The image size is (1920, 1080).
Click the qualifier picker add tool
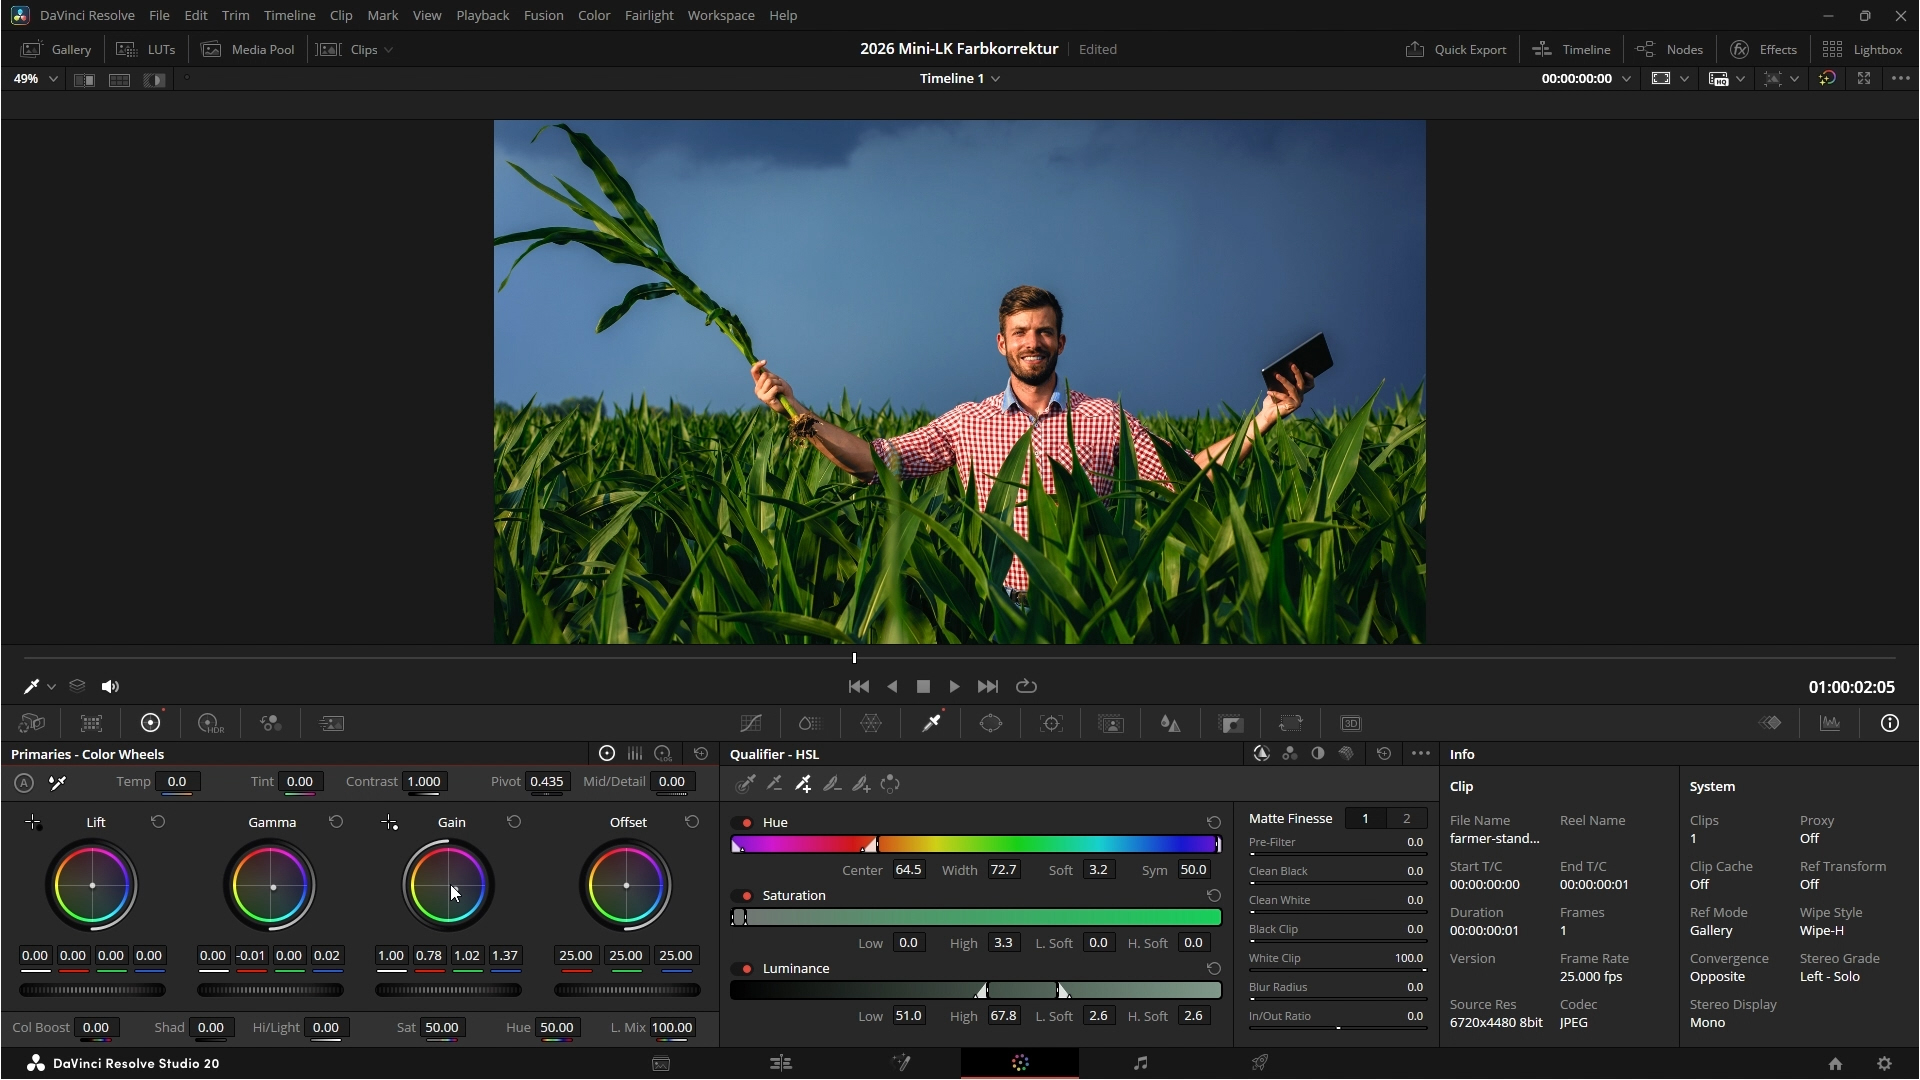tap(804, 784)
